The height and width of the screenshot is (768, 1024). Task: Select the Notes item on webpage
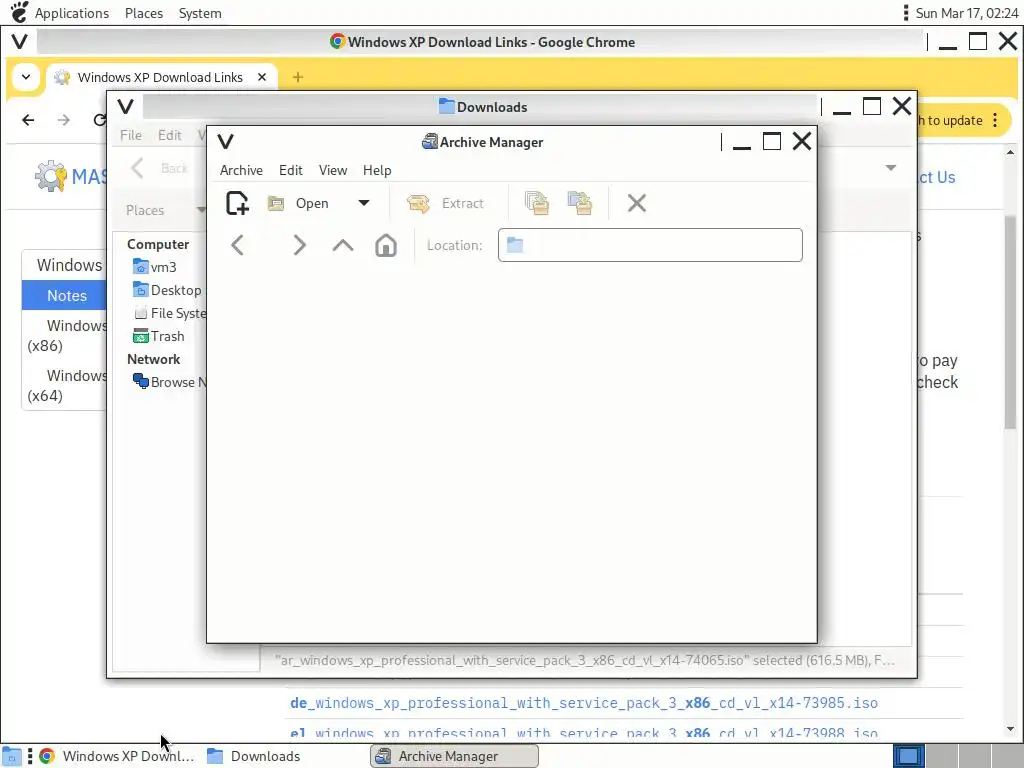pos(65,295)
